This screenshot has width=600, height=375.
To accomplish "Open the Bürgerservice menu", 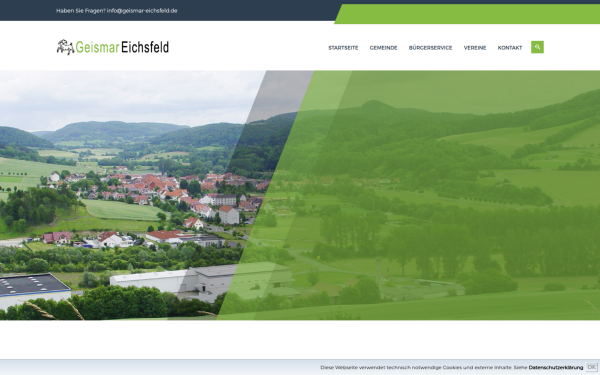I will [430, 48].
